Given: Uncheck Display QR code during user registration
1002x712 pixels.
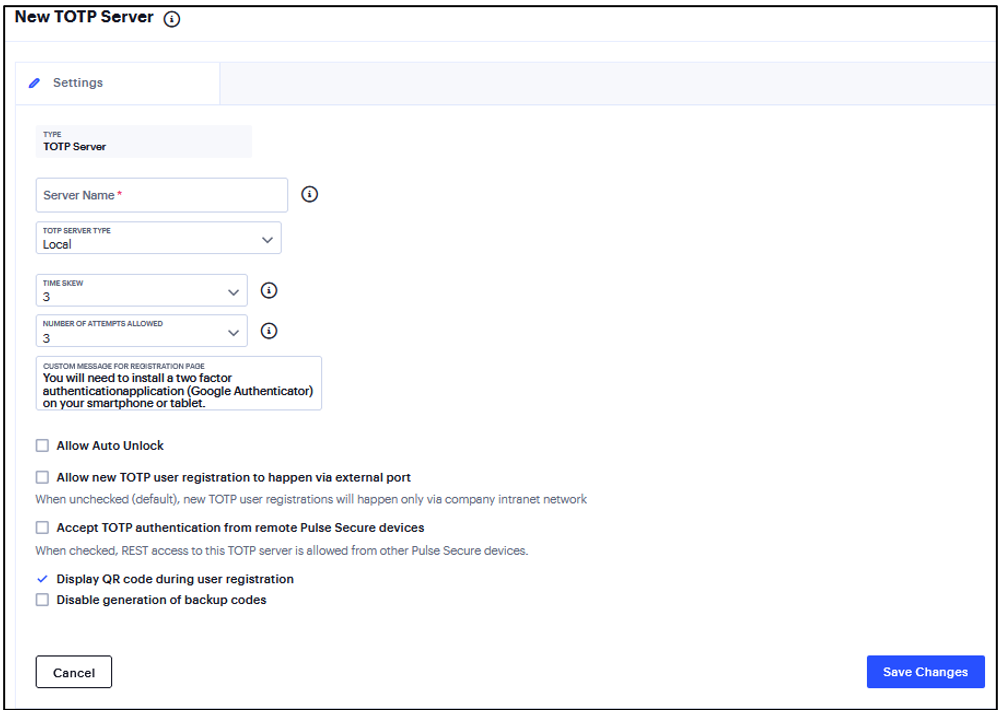Looking at the screenshot, I should pyautogui.click(x=41, y=578).
